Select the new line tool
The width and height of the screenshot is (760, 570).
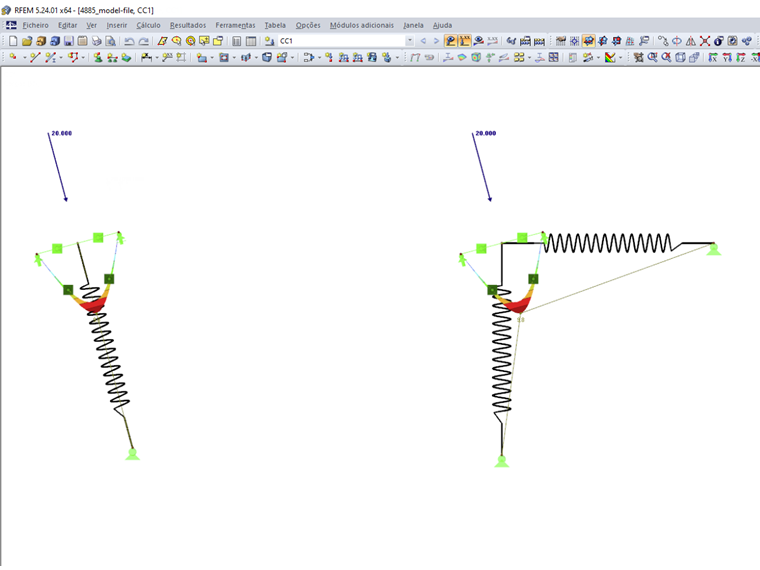[34, 58]
